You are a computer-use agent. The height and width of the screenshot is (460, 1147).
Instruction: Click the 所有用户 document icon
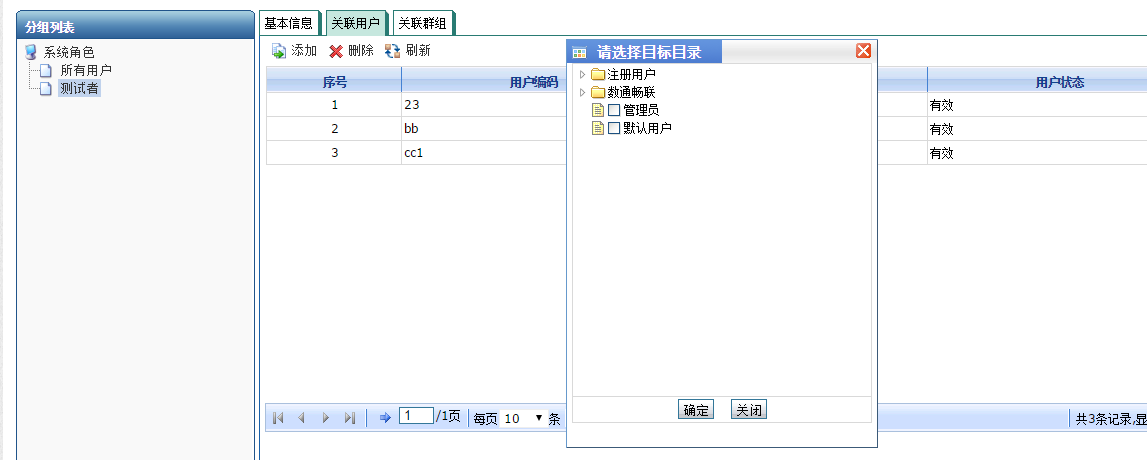point(46,71)
